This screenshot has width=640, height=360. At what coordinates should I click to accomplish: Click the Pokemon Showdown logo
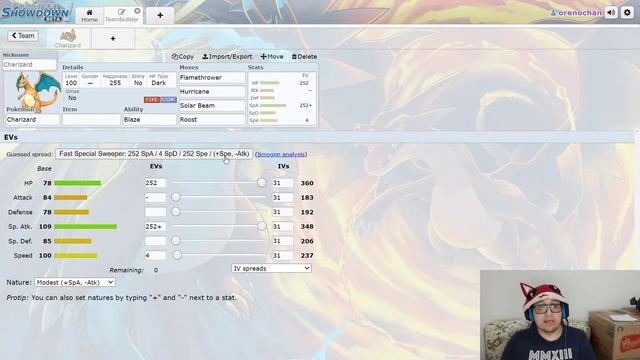pos(36,13)
